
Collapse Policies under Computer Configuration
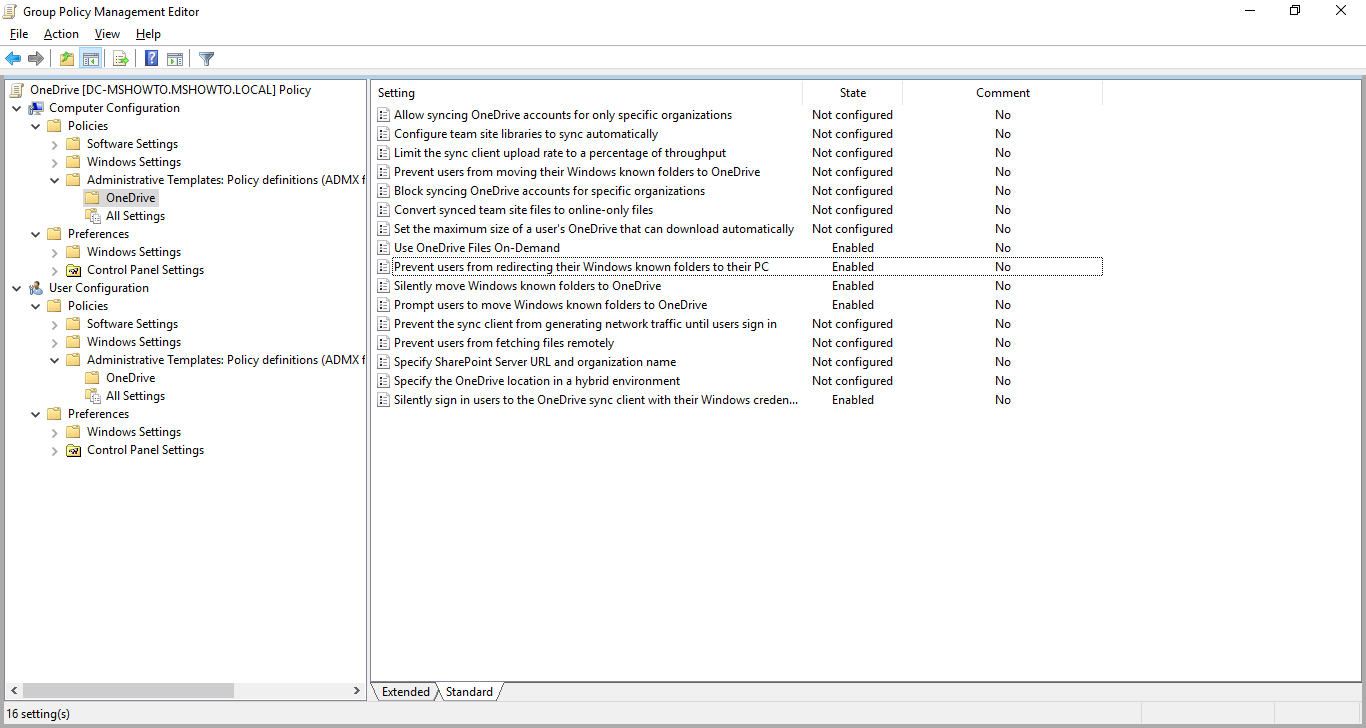point(35,126)
